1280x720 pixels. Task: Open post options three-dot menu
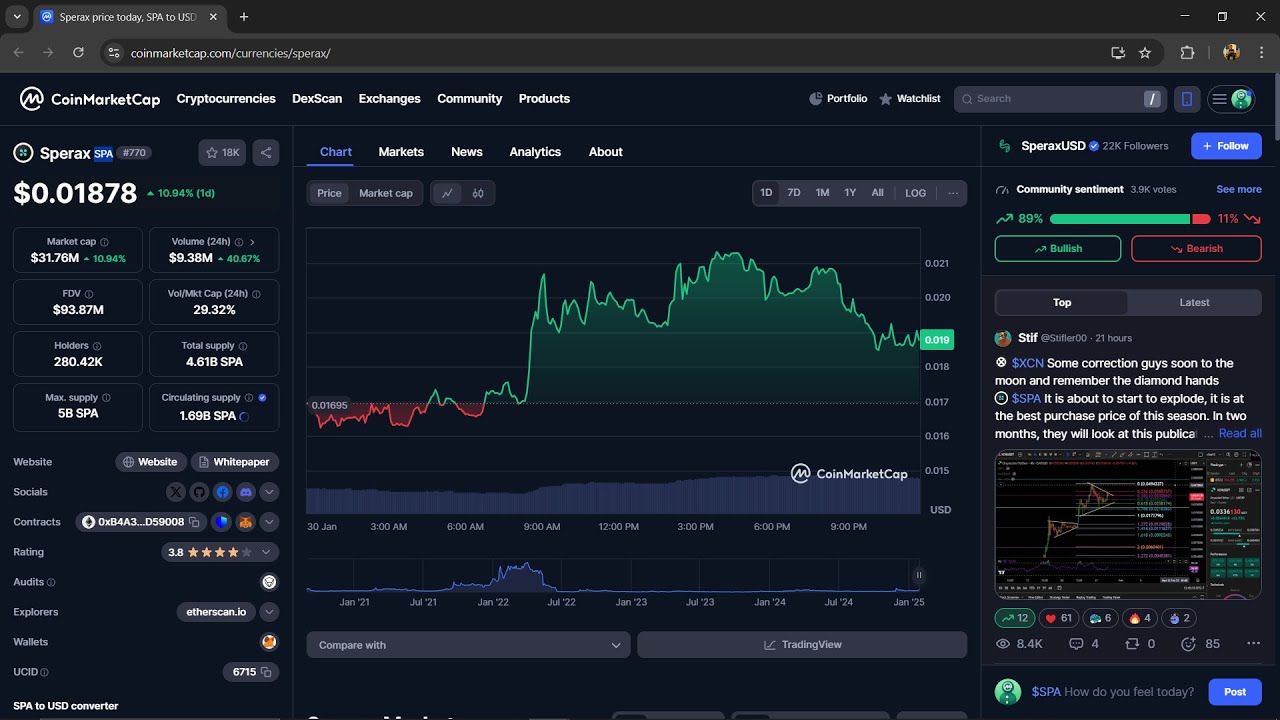coord(1253,644)
